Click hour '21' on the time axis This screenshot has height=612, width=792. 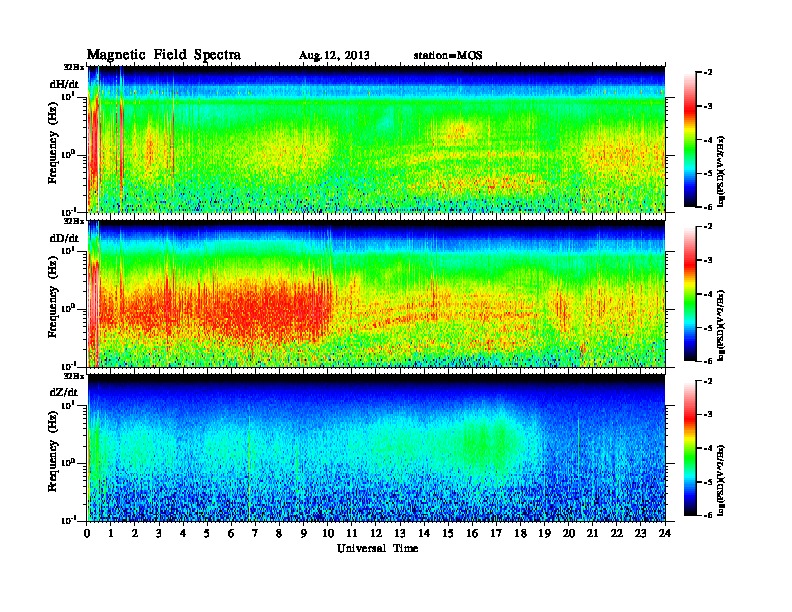tap(592, 534)
